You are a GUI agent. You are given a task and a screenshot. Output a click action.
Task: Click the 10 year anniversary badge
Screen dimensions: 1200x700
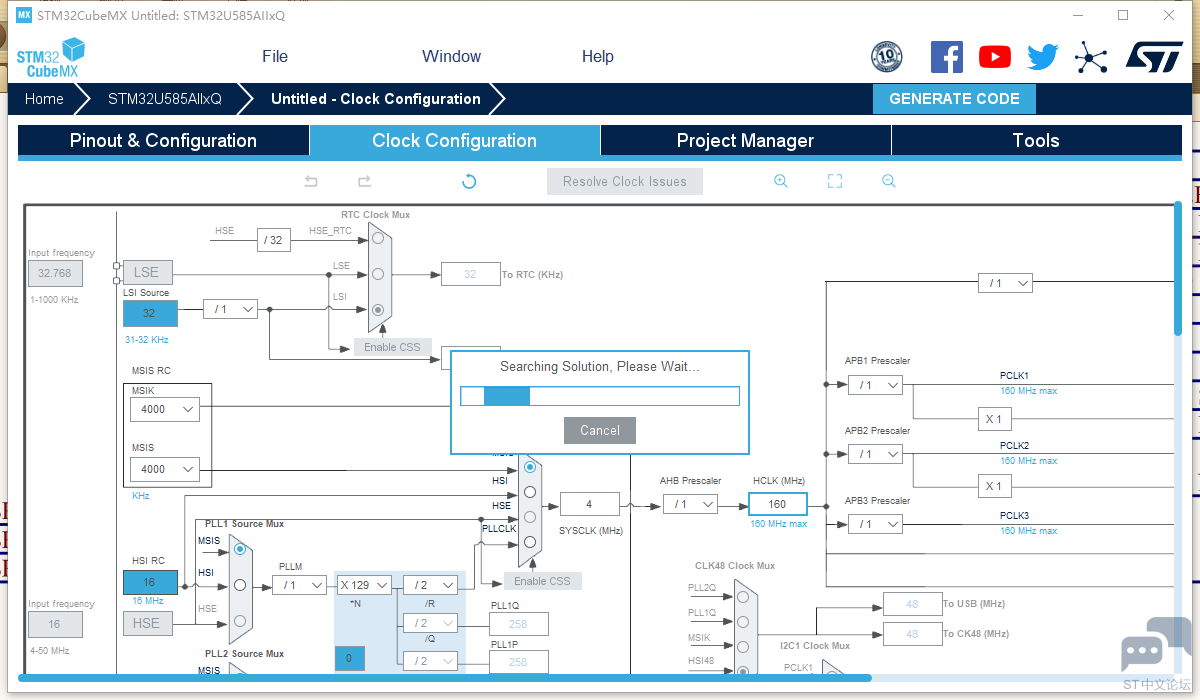[x=886, y=57]
